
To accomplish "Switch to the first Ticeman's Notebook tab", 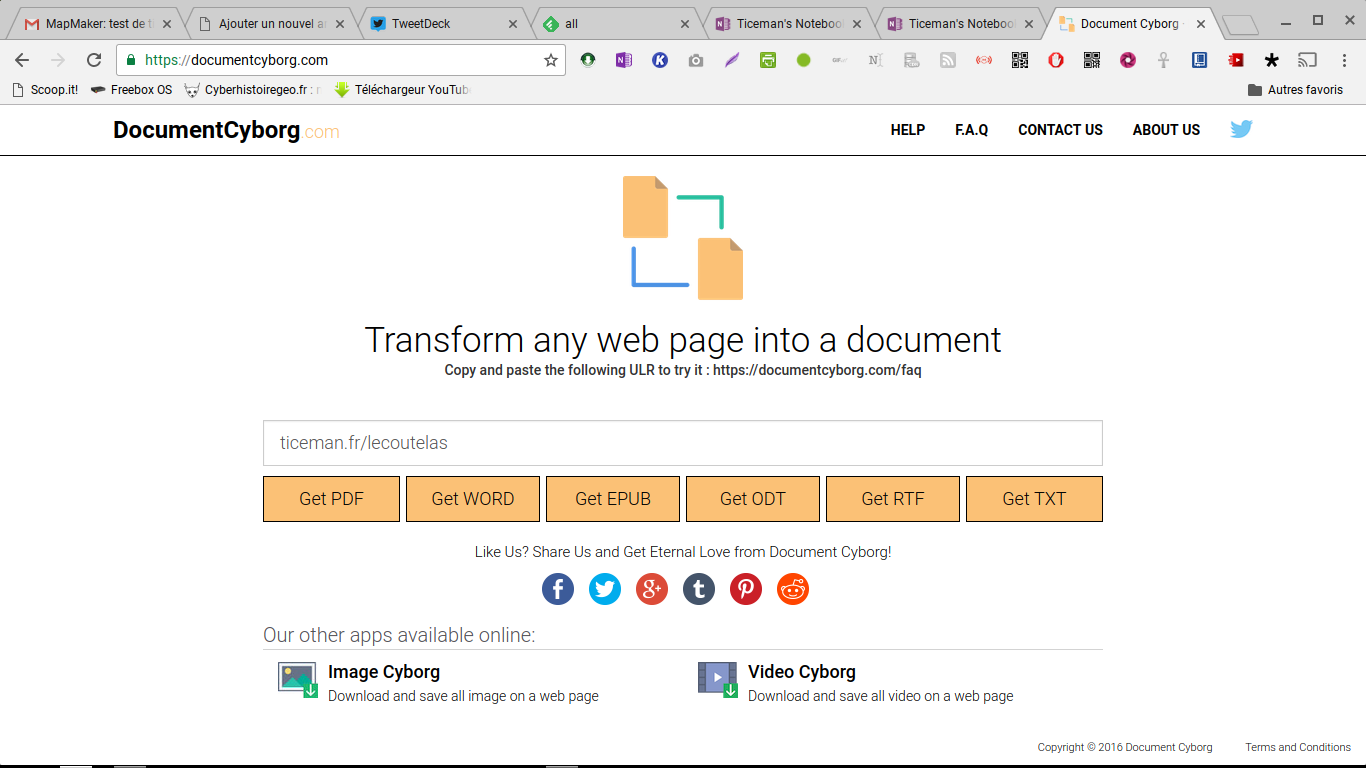I will pyautogui.click(x=790, y=23).
